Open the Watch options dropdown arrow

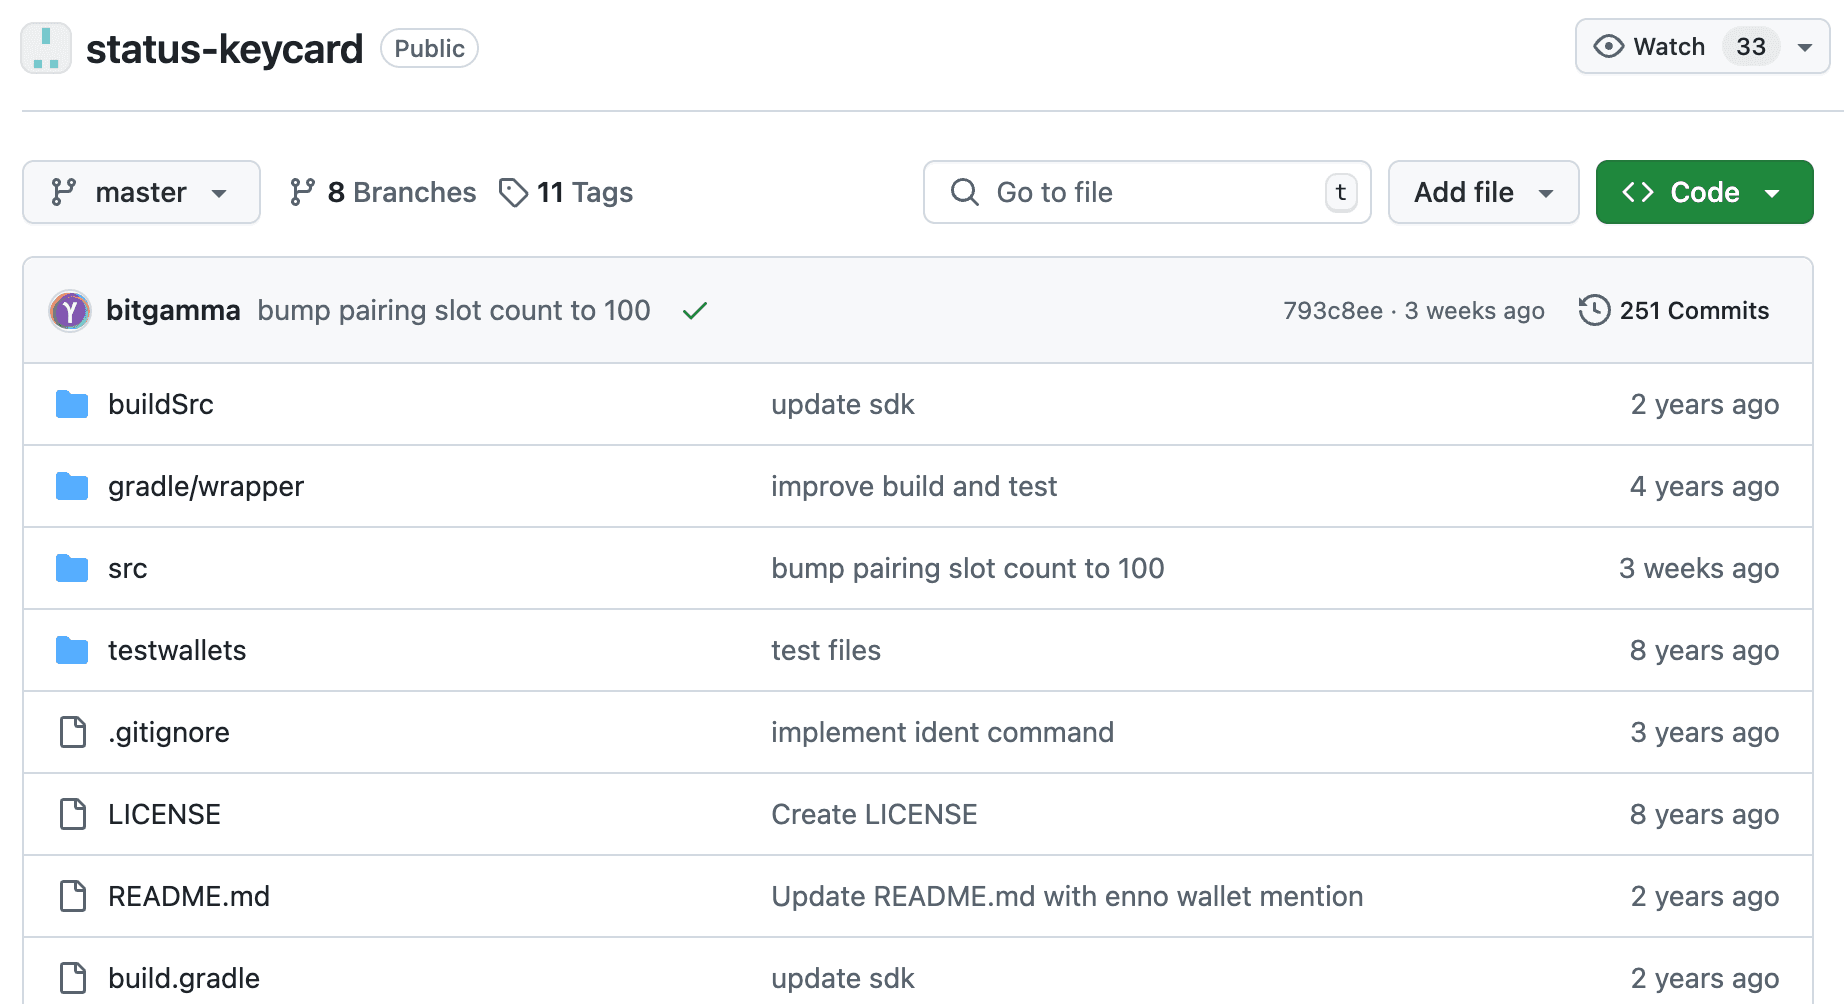pyautogui.click(x=1805, y=47)
